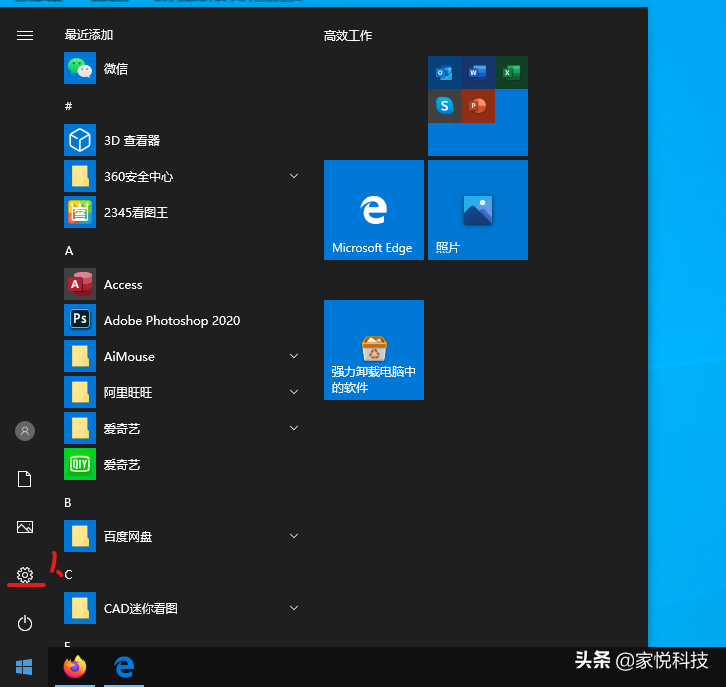
Task: Launch Access from the app list
Action: (122, 285)
